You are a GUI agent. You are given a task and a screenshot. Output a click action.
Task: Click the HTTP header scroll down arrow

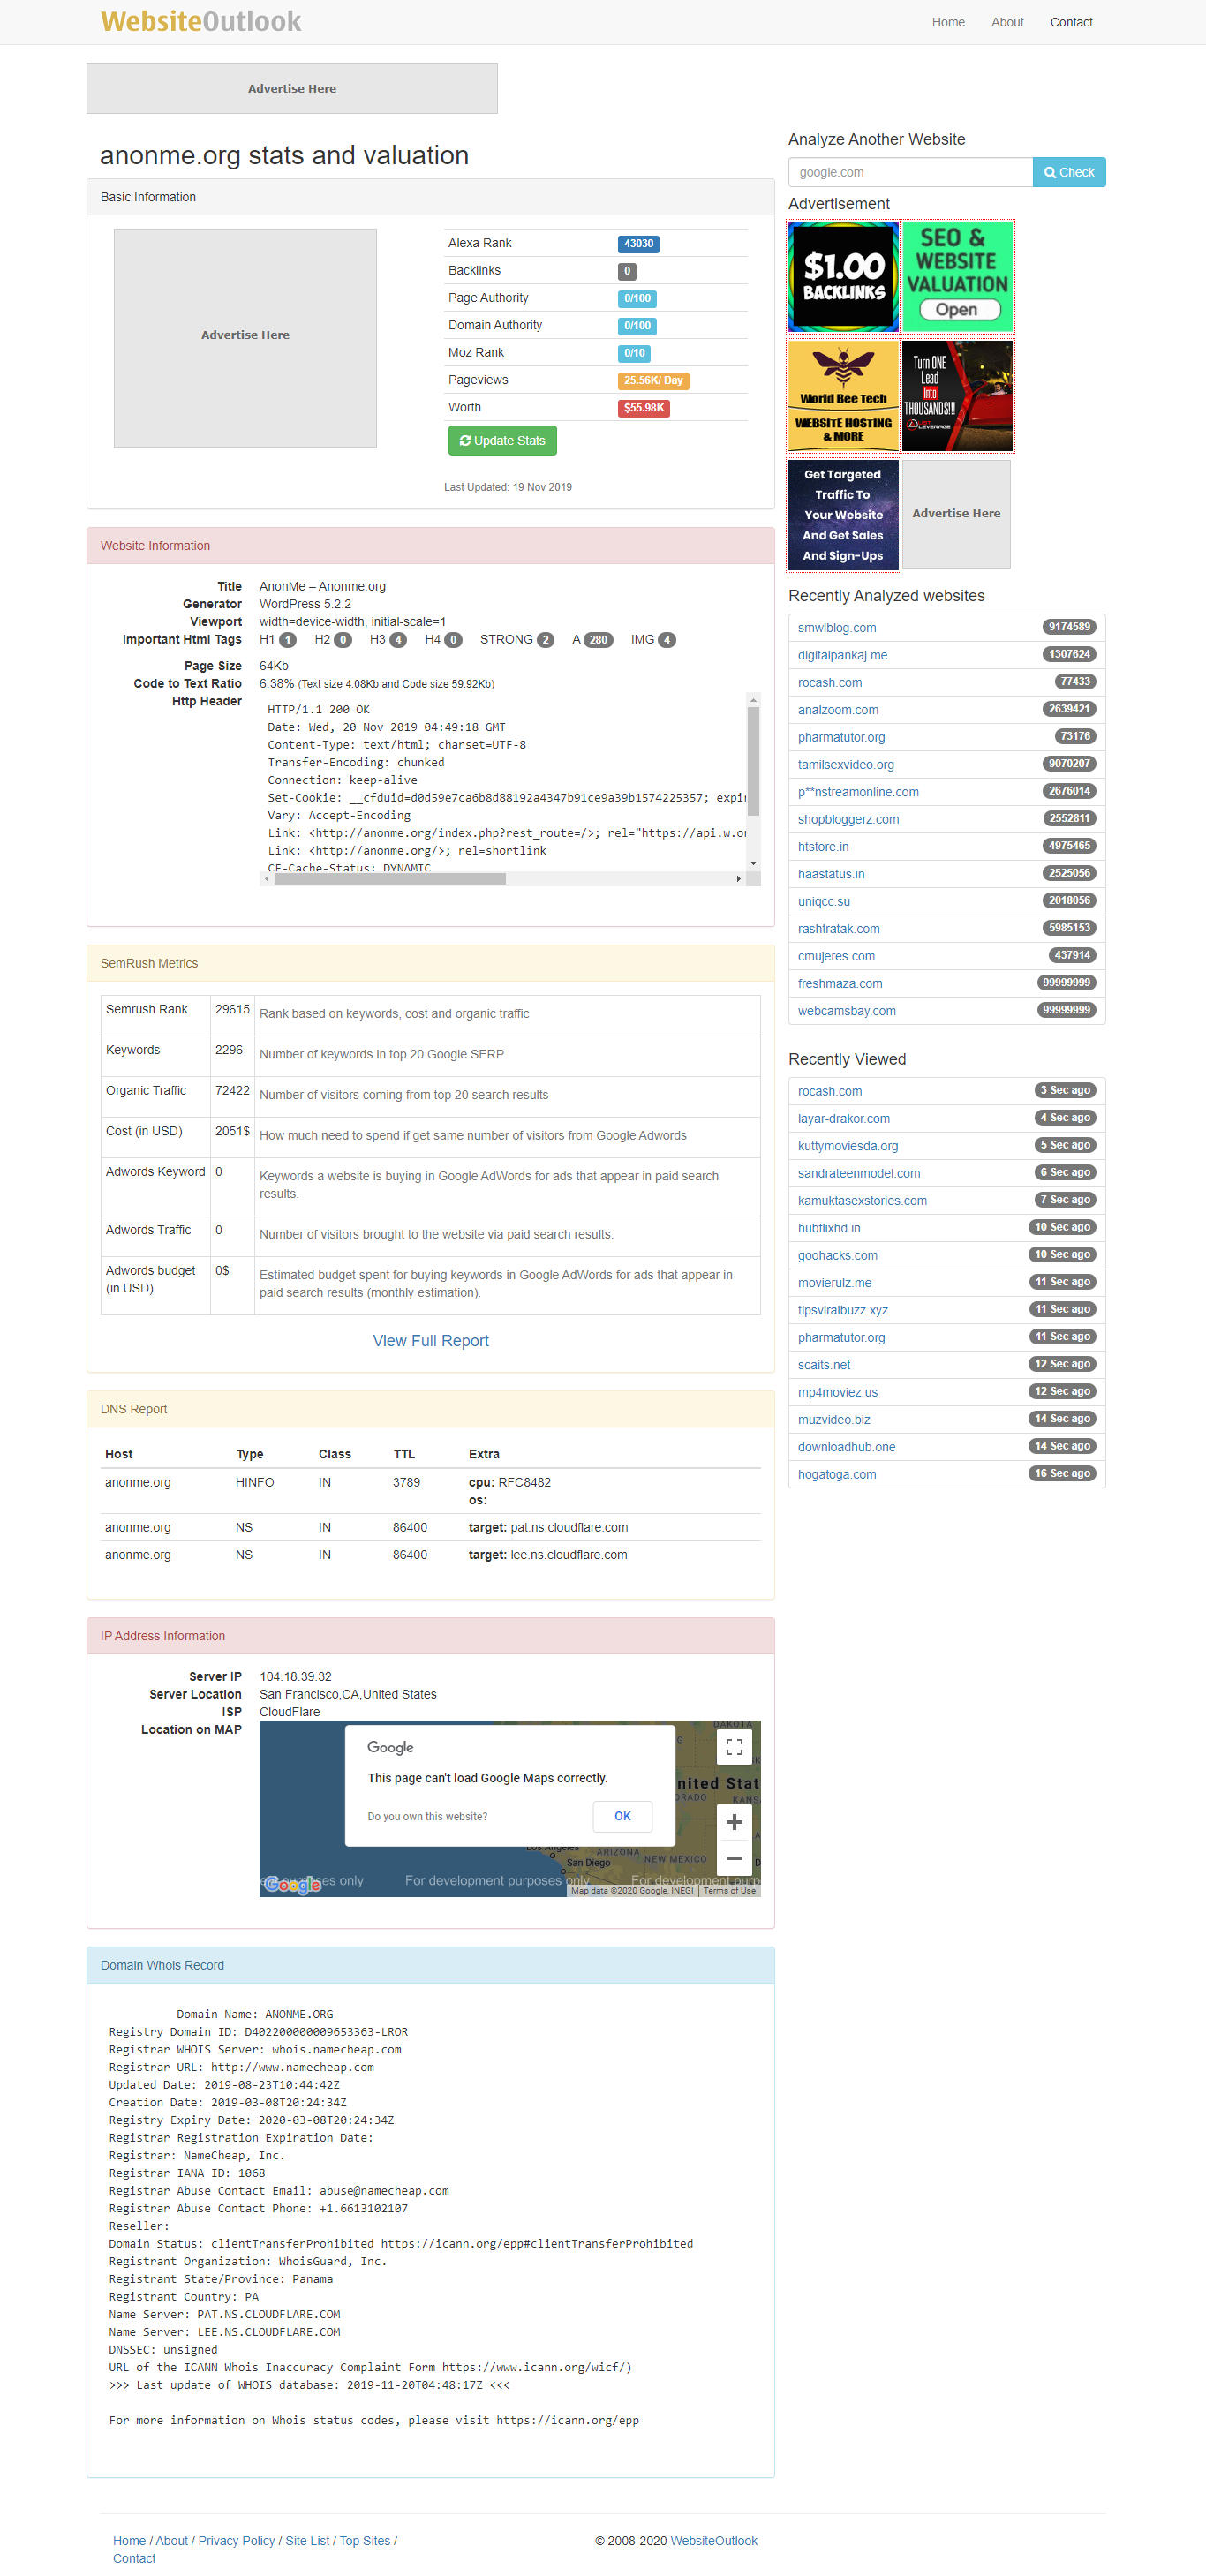click(x=753, y=863)
